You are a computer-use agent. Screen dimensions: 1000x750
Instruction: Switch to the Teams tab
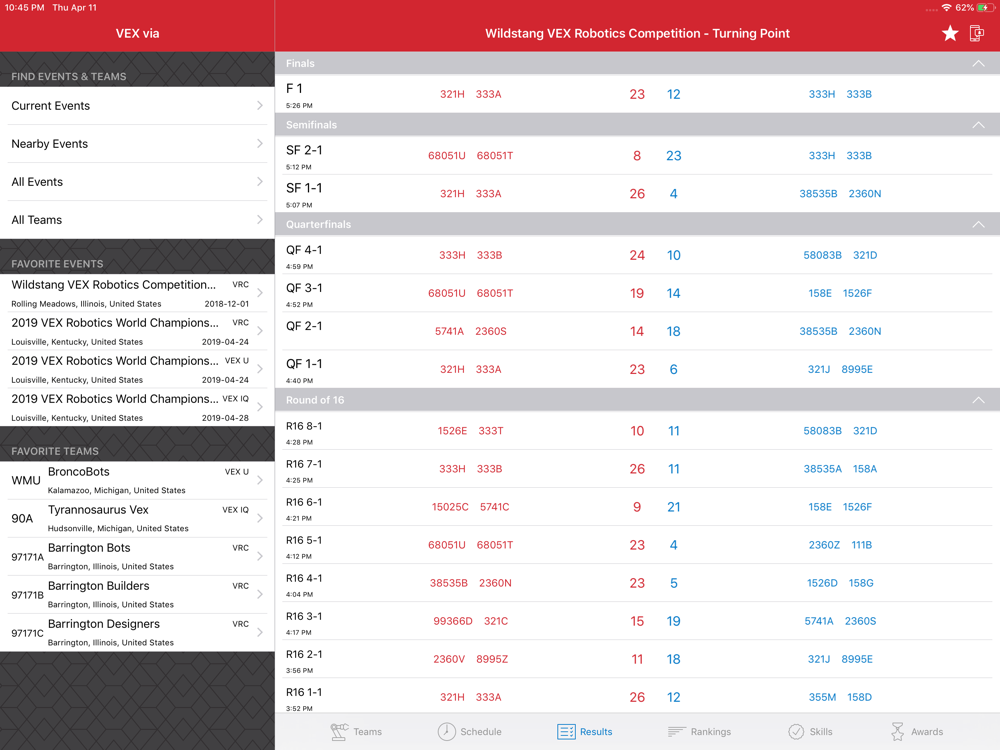(x=356, y=732)
